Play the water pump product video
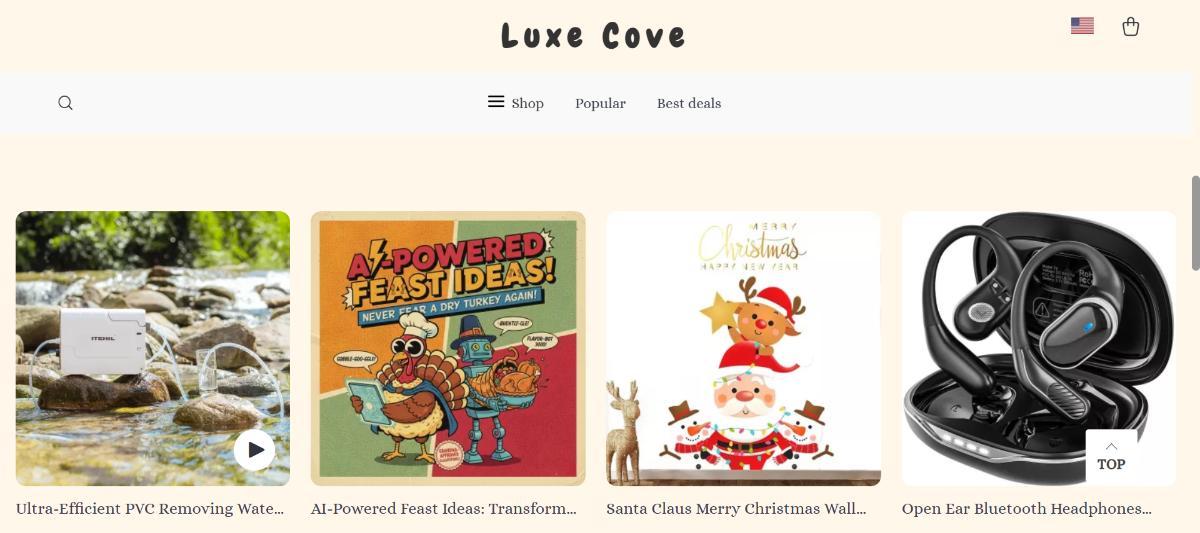The width and height of the screenshot is (1200, 533). click(255, 450)
